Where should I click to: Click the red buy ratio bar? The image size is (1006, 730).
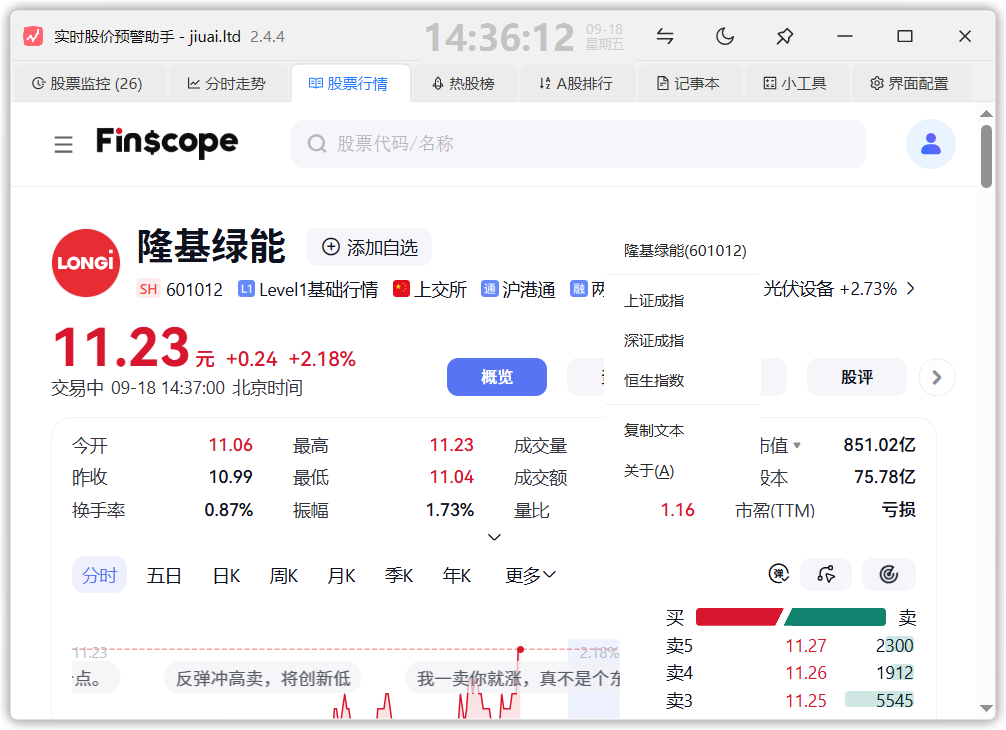pyautogui.click(x=738, y=617)
